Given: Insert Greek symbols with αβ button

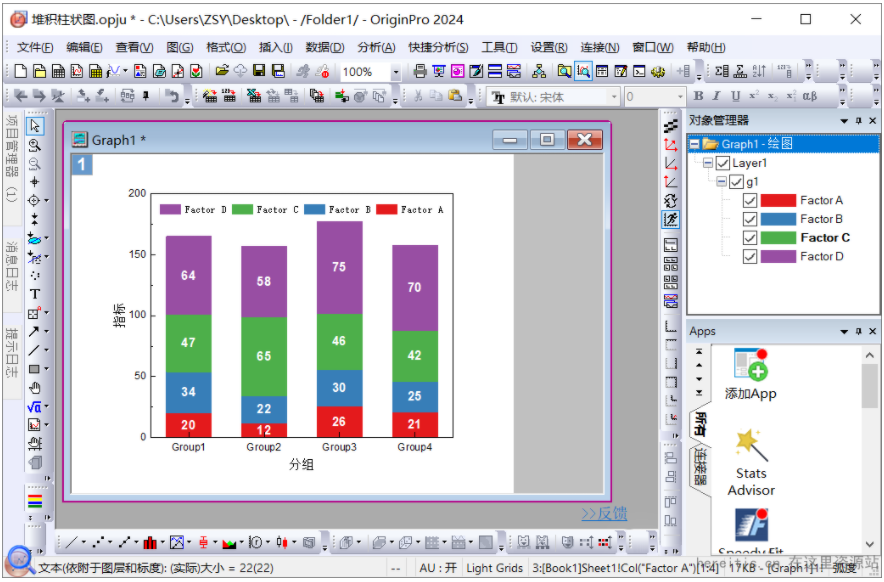Looking at the screenshot, I should 810,96.
